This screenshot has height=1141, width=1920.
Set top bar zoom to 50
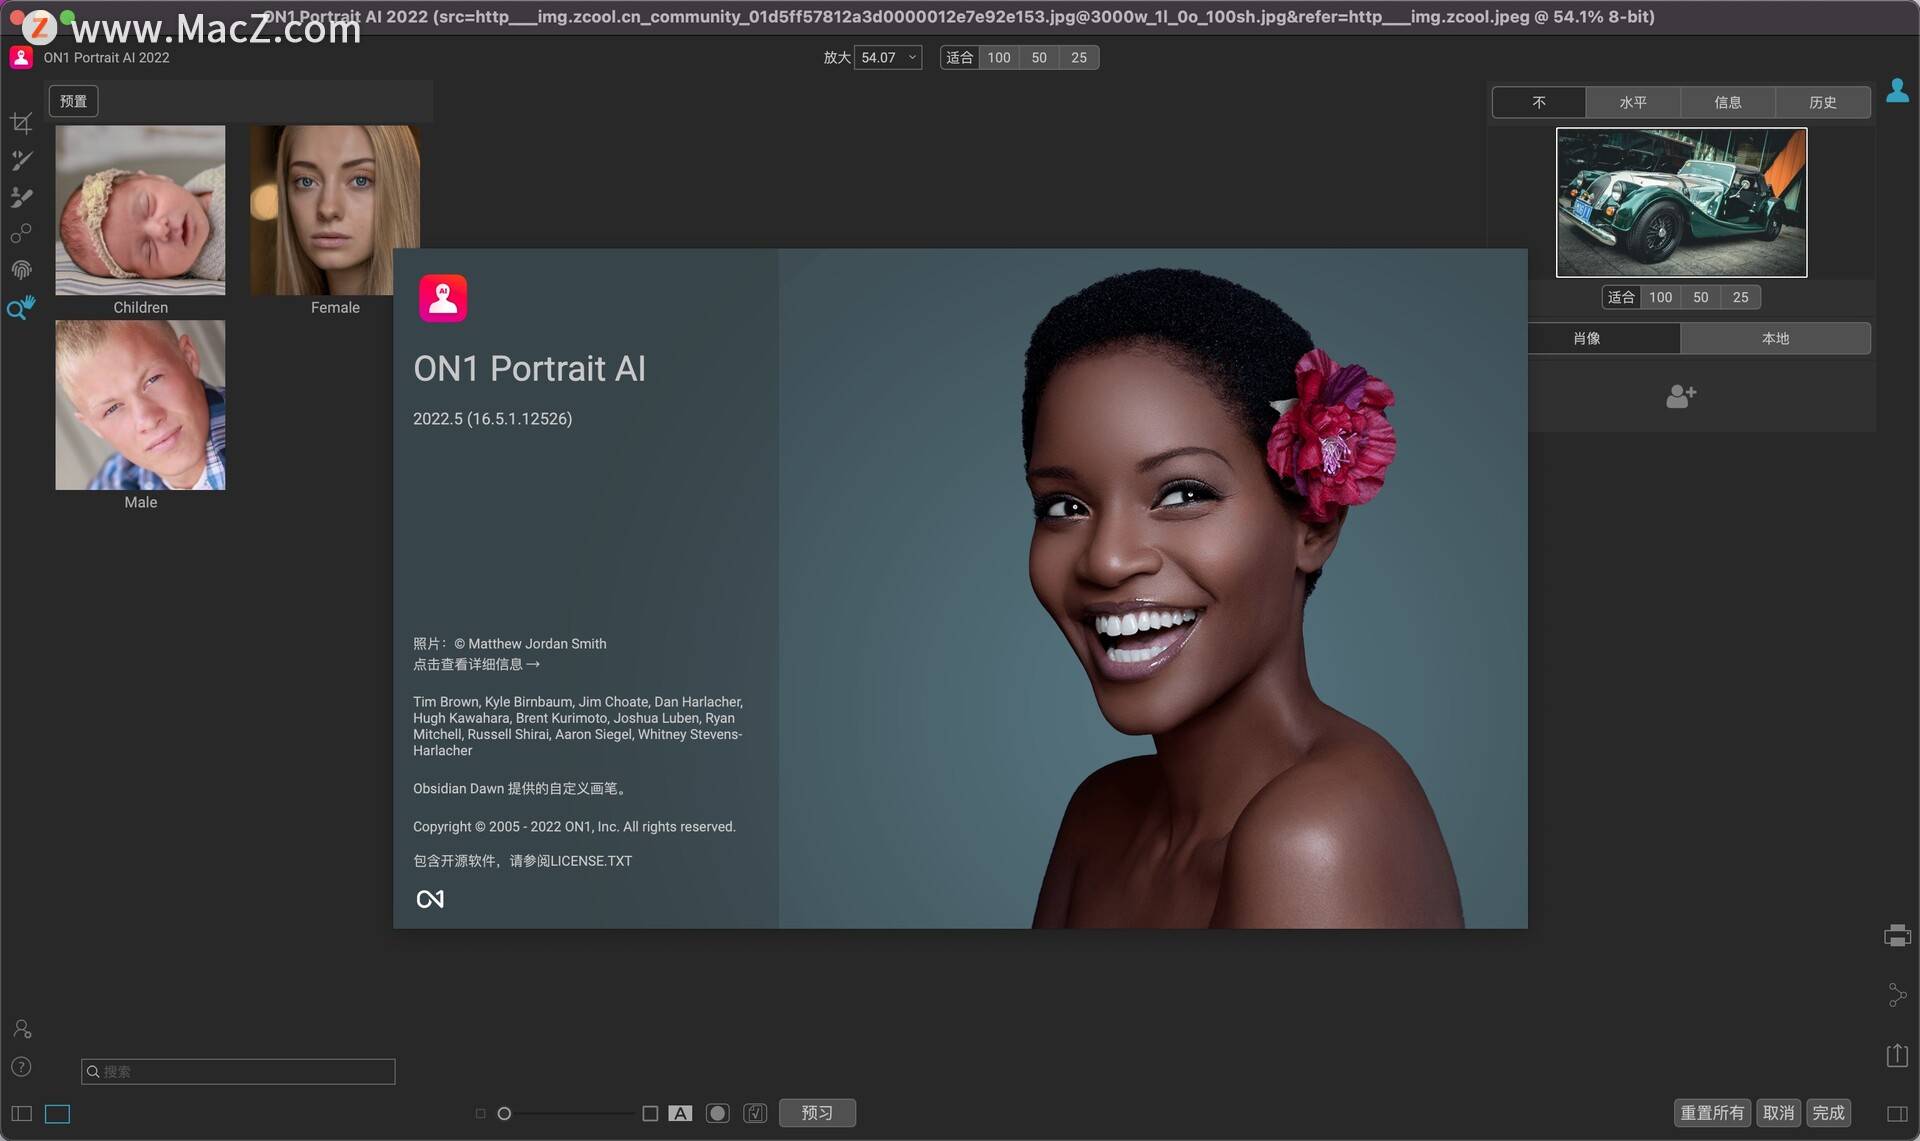point(1039,57)
